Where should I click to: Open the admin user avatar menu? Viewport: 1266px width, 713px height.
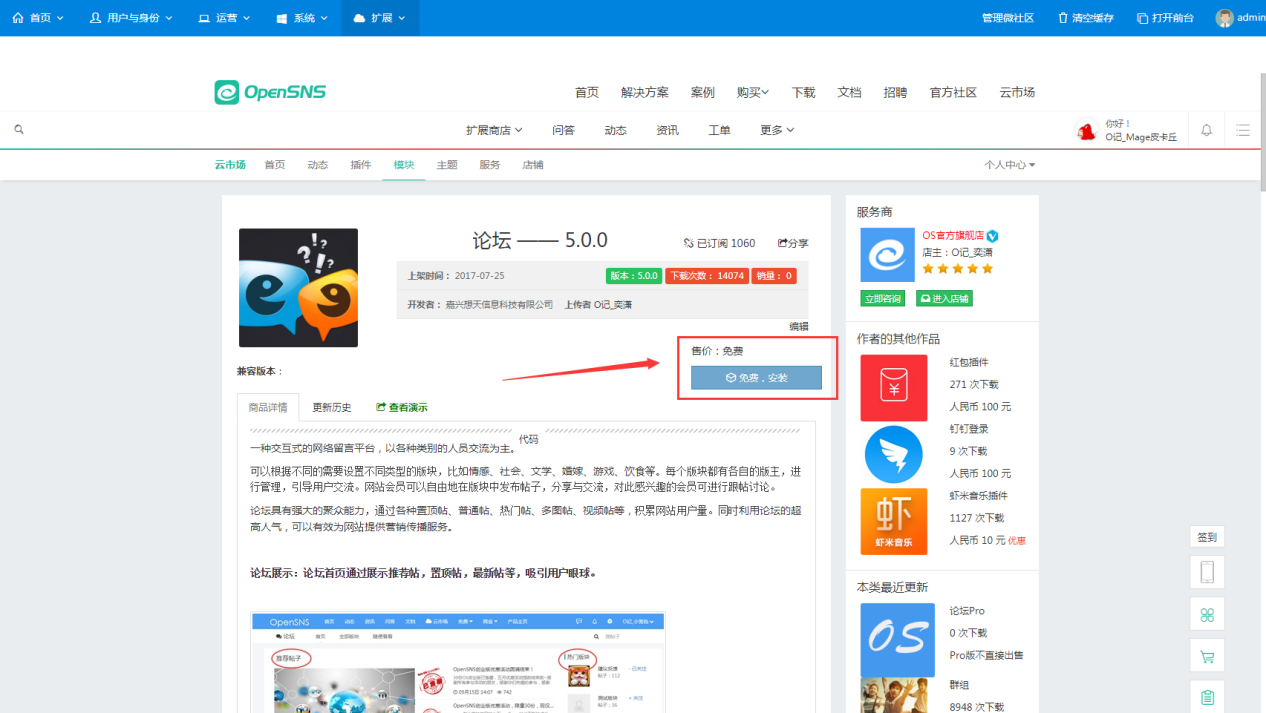(x=1240, y=18)
